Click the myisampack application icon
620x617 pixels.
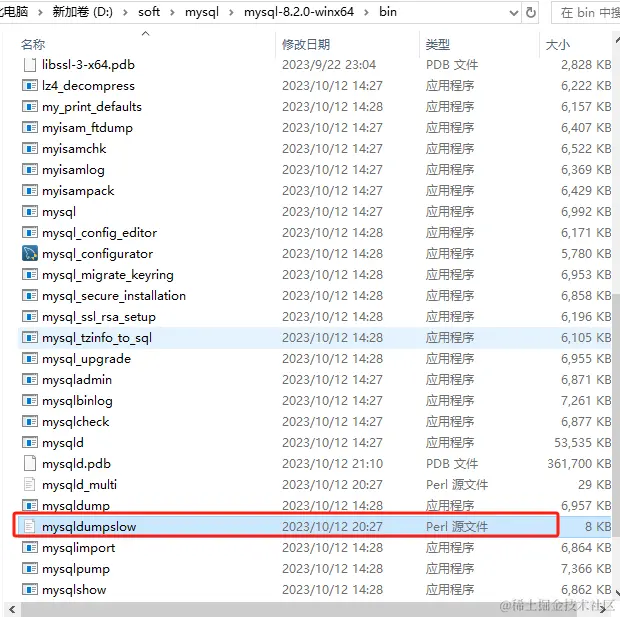tap(30, 190)
